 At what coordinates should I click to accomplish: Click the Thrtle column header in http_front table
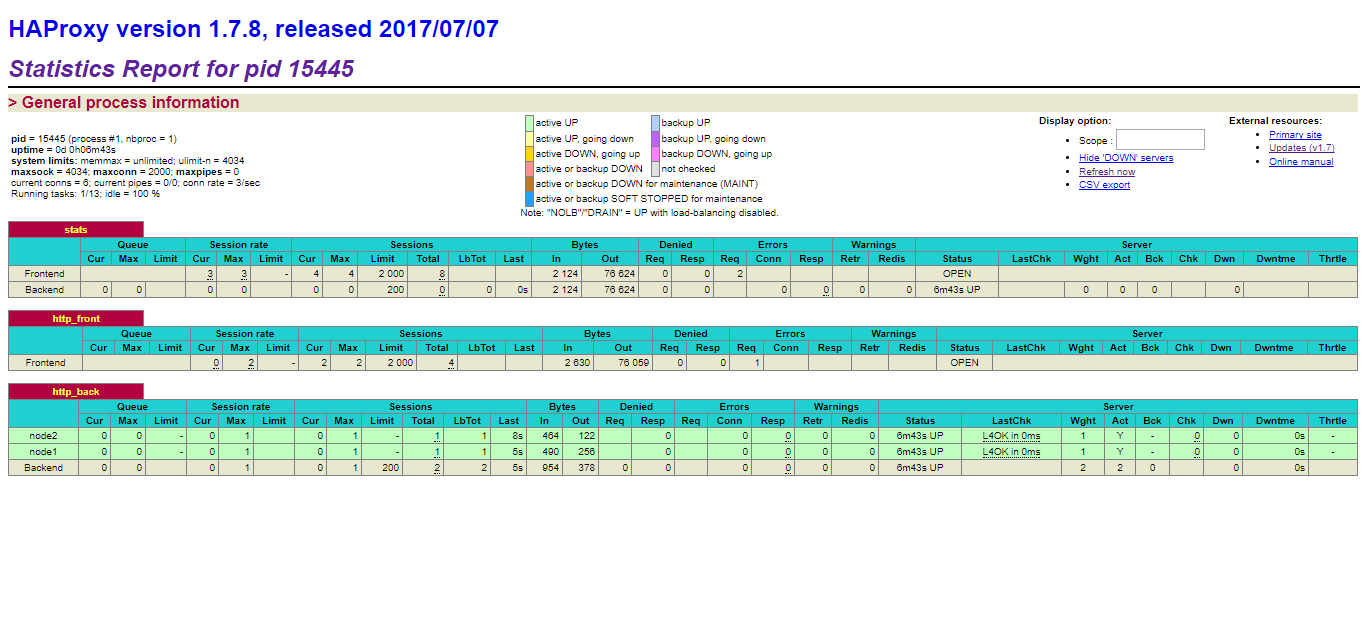[1332, 348]
